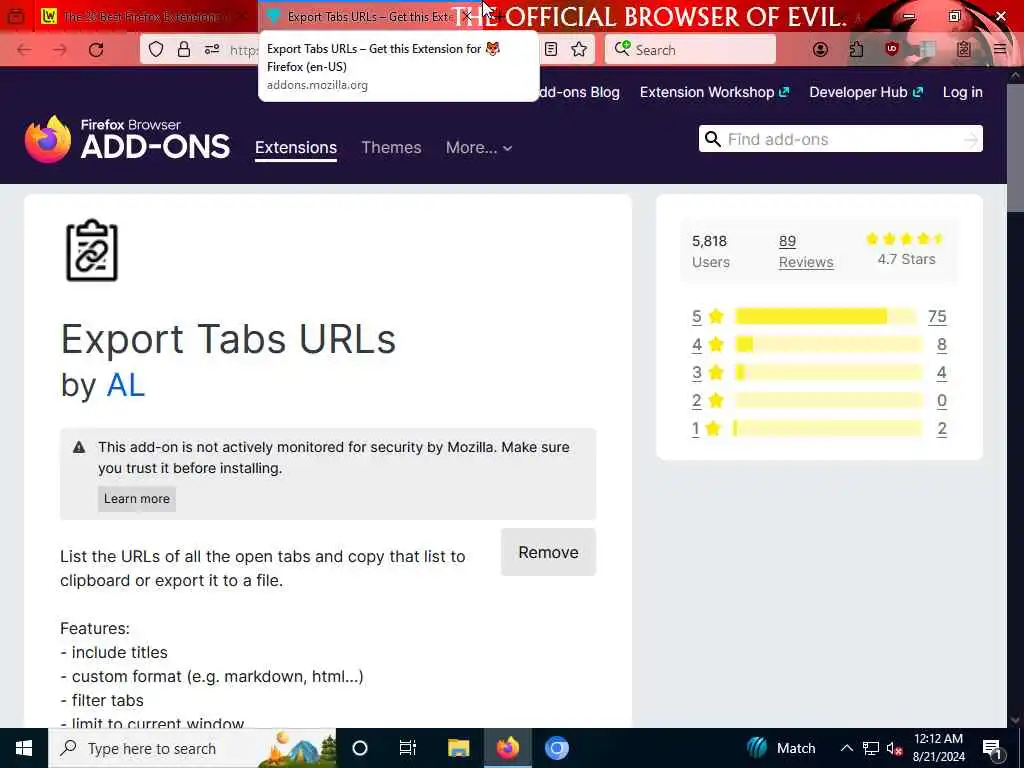1024x768 pixels.
Task: Click the Find add-ons search field
Action: click(x=842, y=139)
